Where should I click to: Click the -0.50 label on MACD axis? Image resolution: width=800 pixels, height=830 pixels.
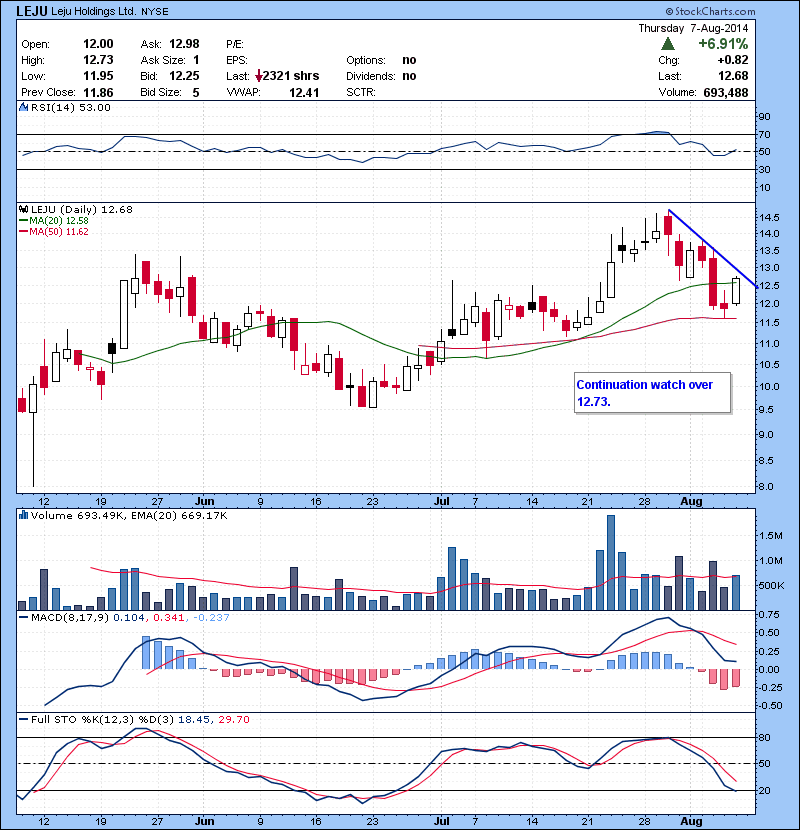[x=770, y=706]
